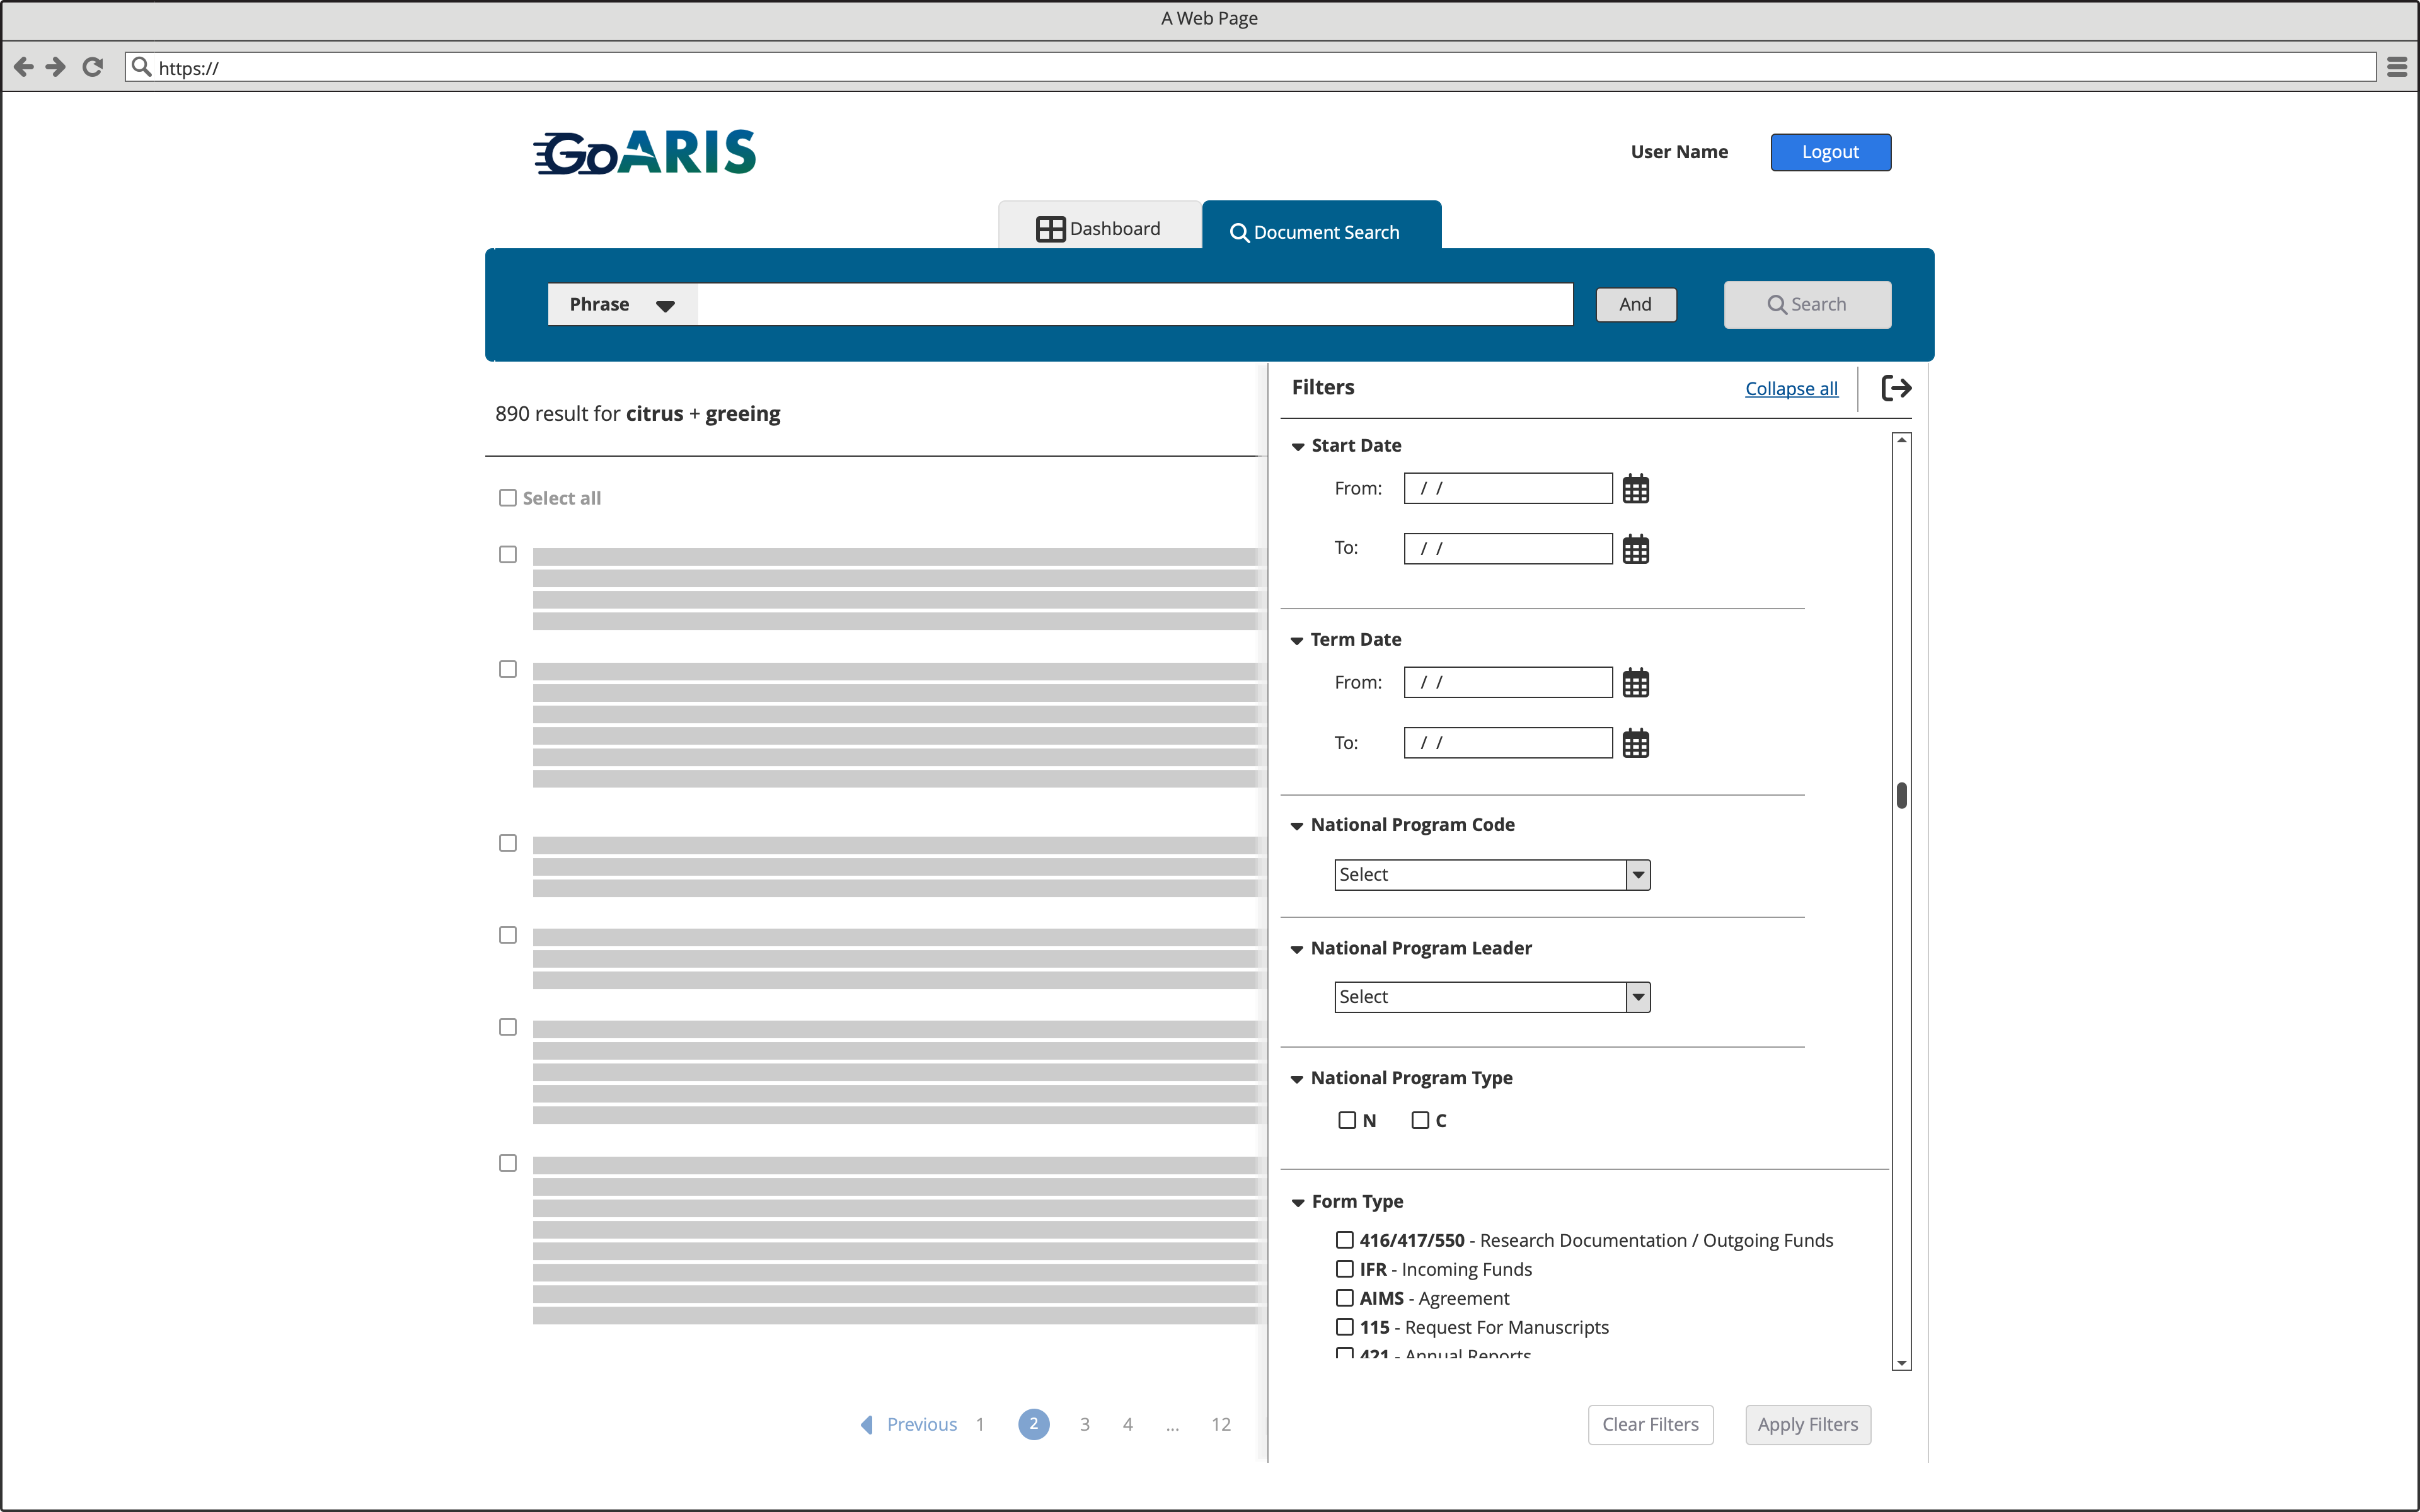The width and height of the screenshot is (2420, 1512).
Task: Check the Select all checkbox
Action: click(x=507, y=497)
